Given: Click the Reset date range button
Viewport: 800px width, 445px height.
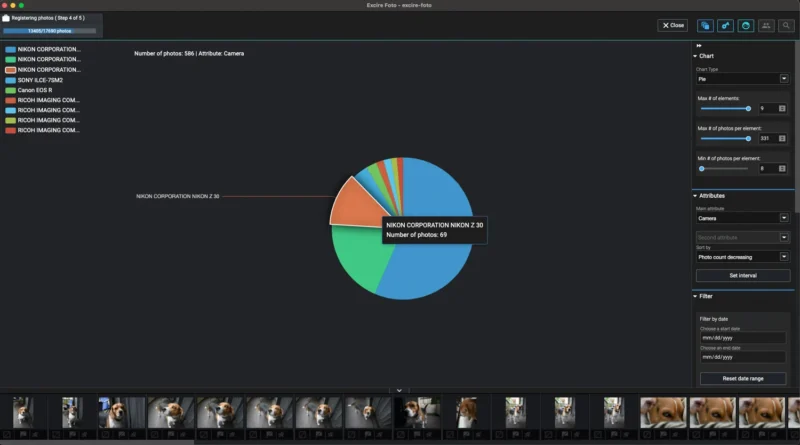Looking at the screenshot, I should tap(743, 379).
